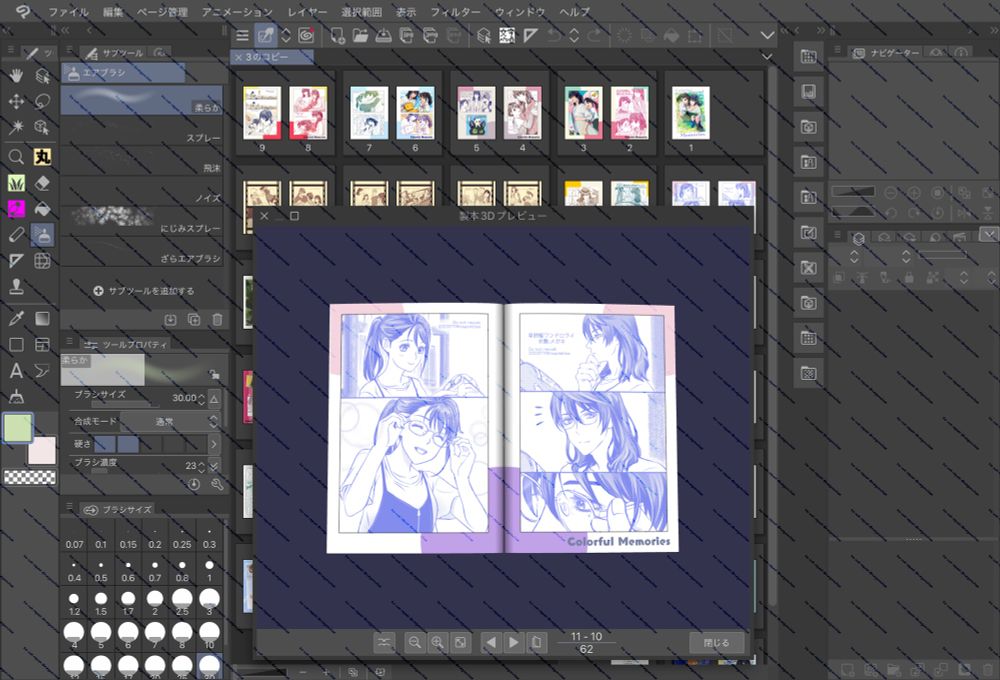This screenshot has height=680, width=1000.
Task: Fit the 3D preview to window
Action: click(460, 642)
